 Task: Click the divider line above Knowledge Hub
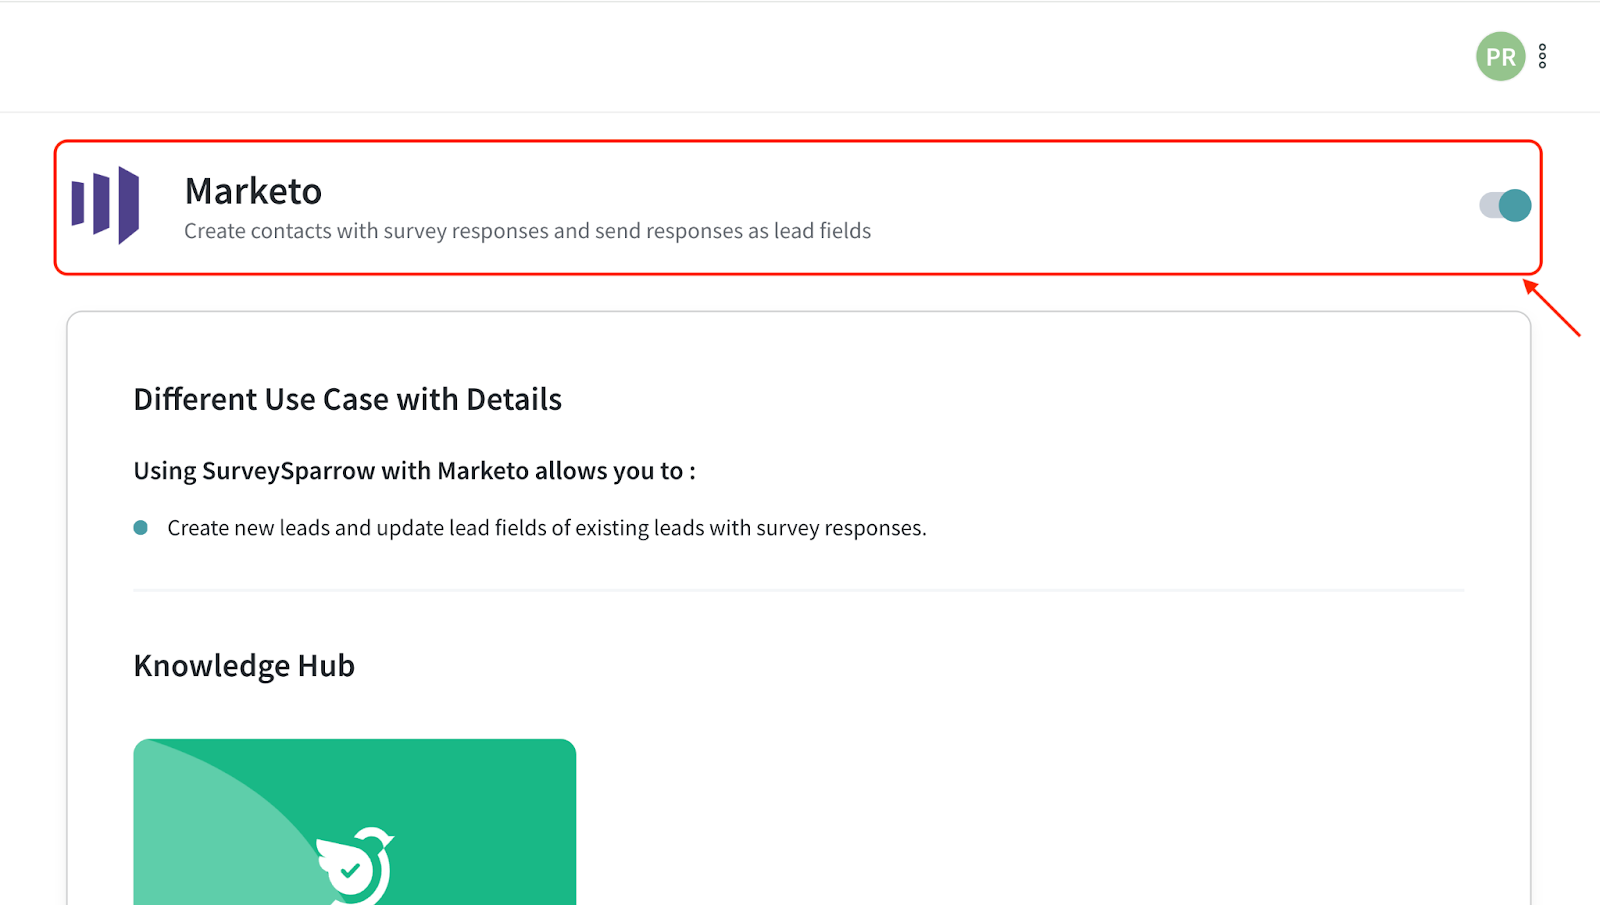click(x=798, y=591)
